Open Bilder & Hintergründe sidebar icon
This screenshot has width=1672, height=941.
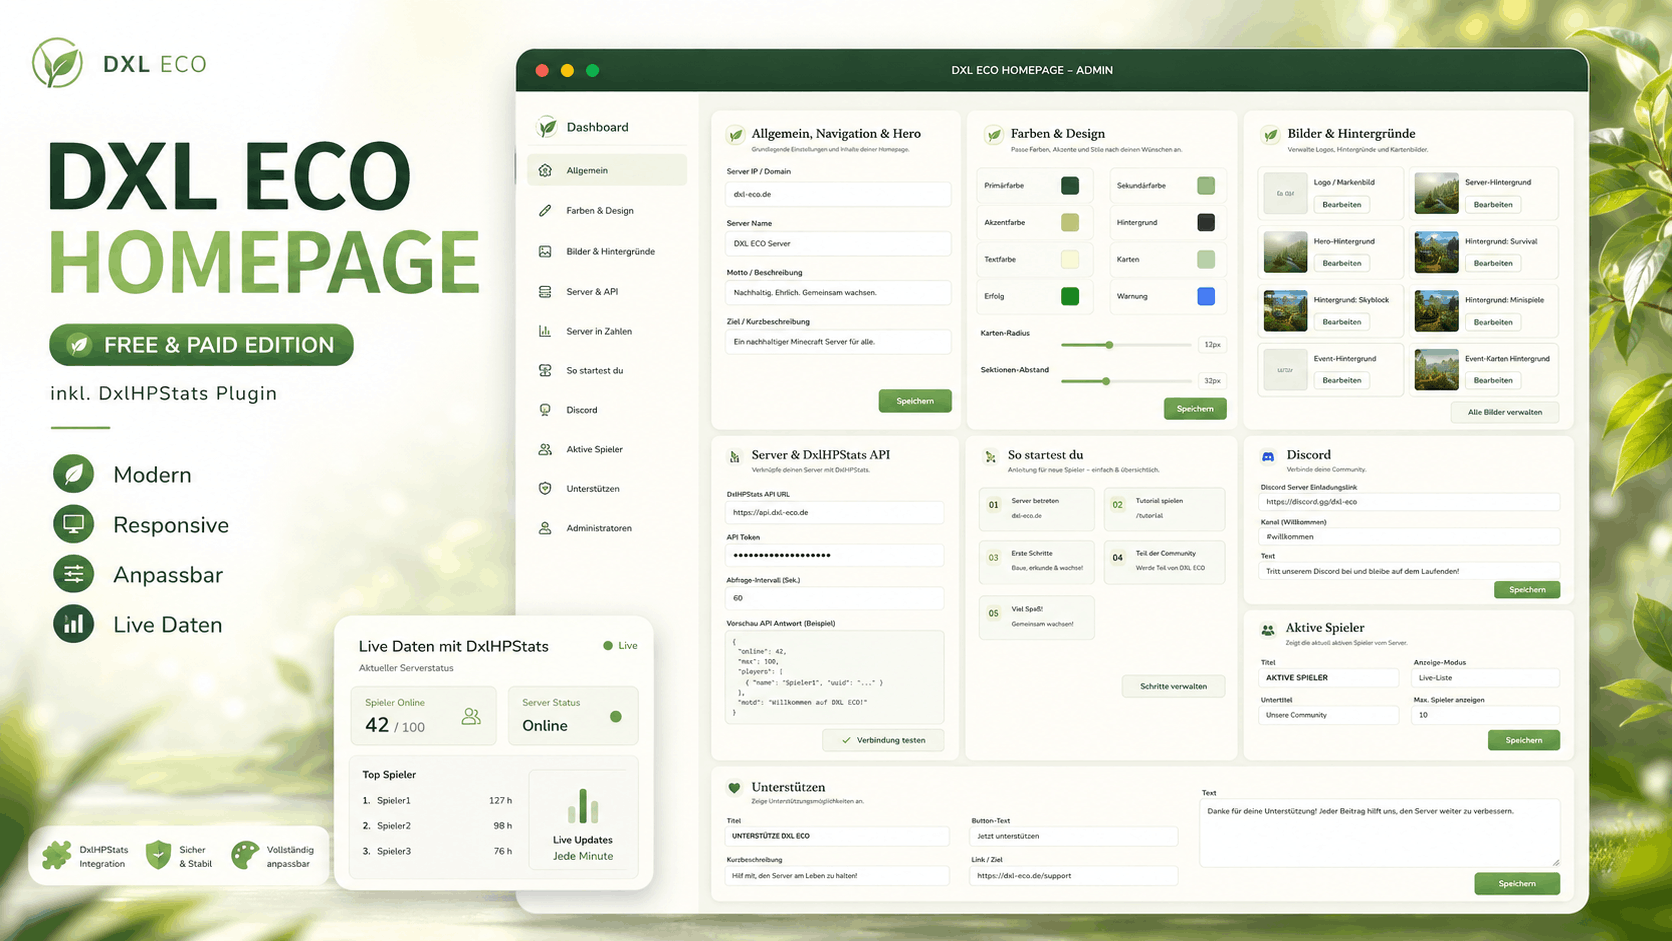545,251
